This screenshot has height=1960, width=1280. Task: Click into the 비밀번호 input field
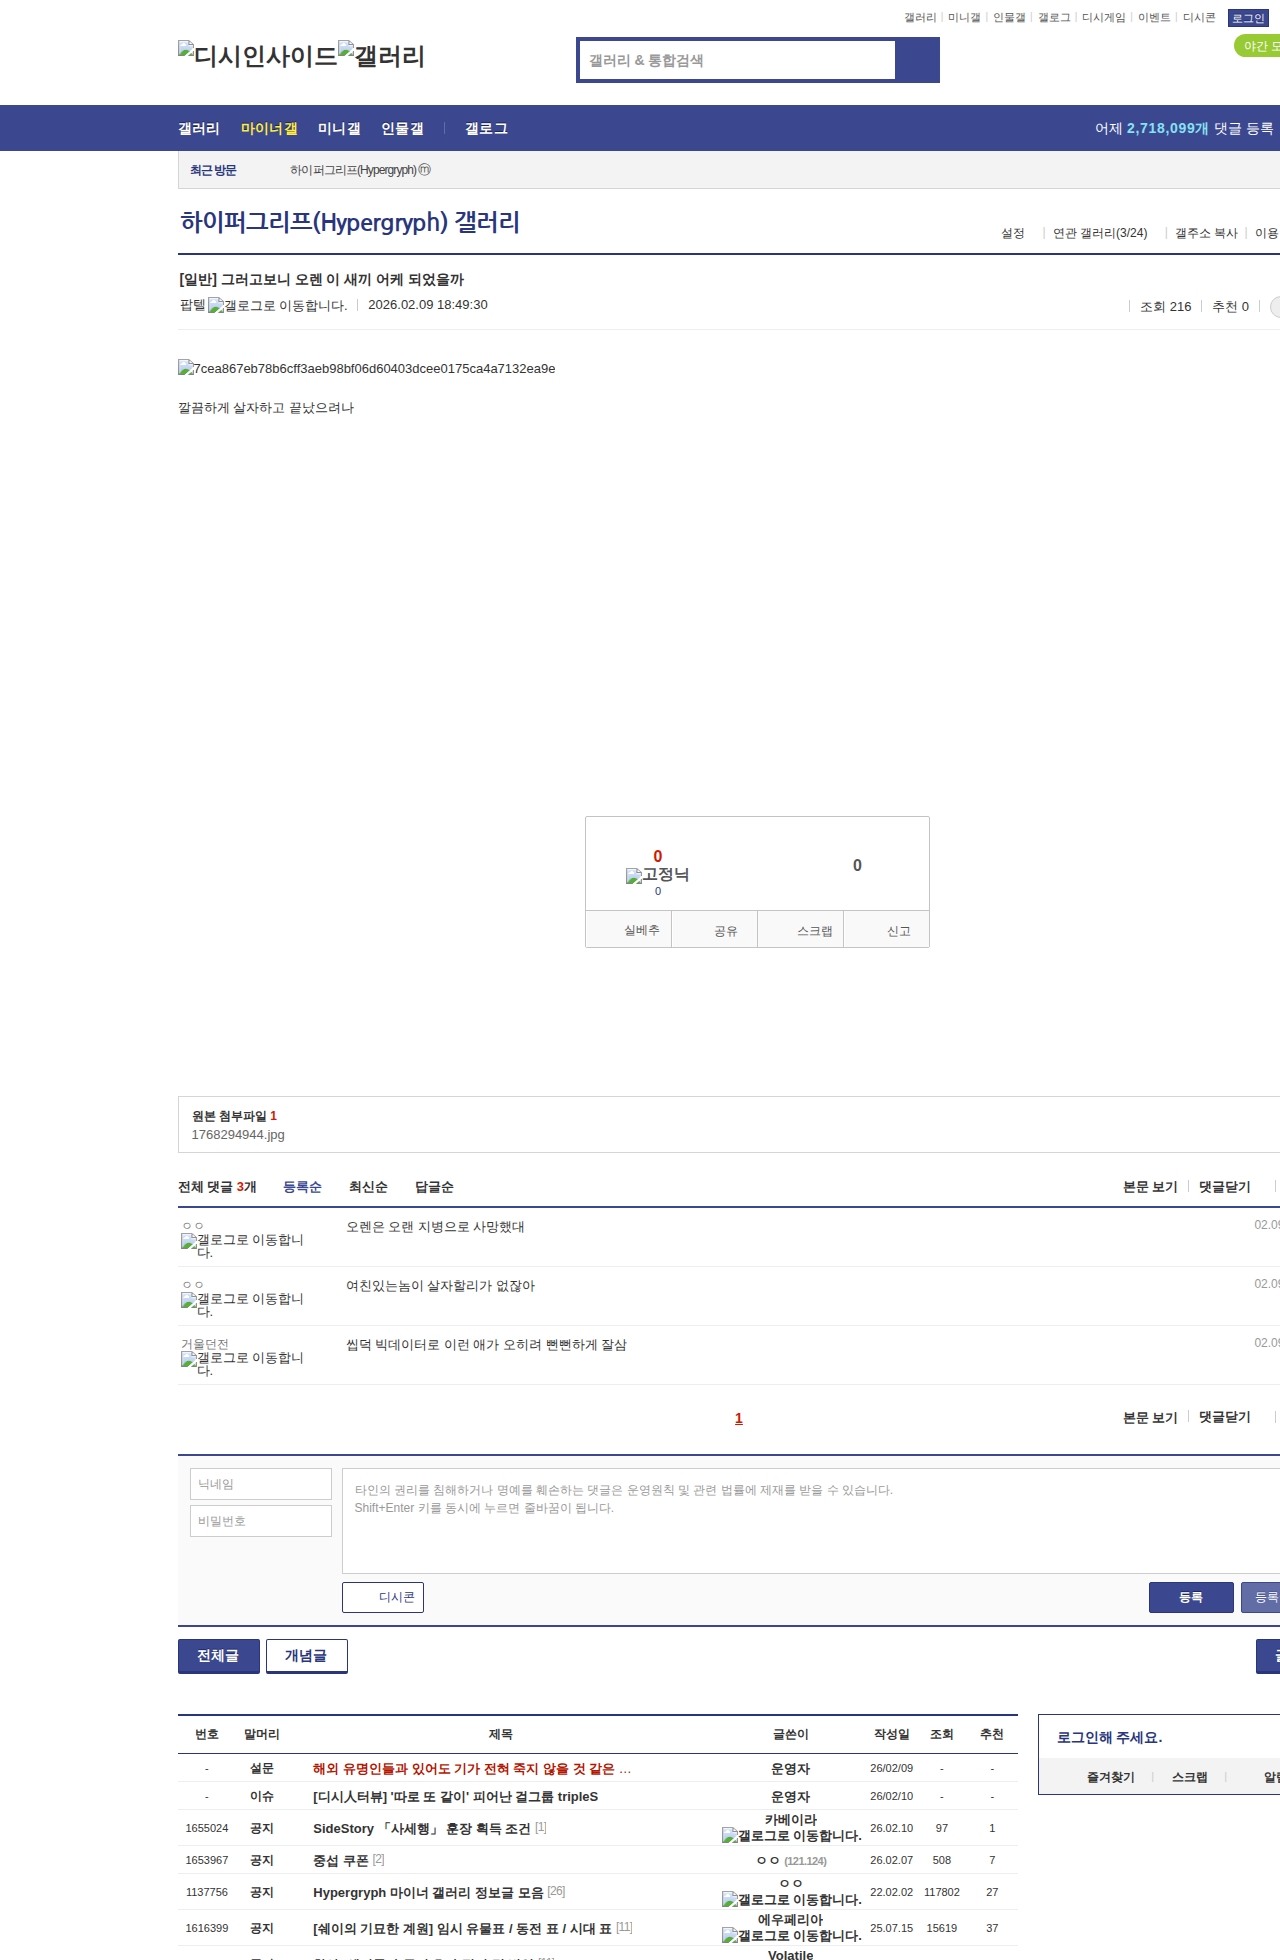261,1521
